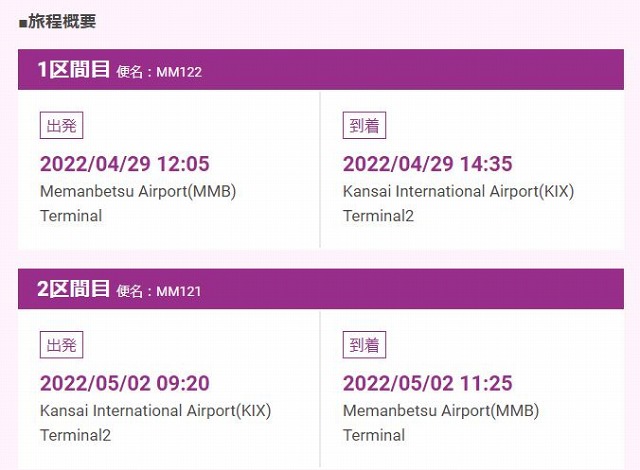Click Terminal2 under the 14:35 arrival
The height and width of the screenshot is (470, 640).
(x=378, y=216)
